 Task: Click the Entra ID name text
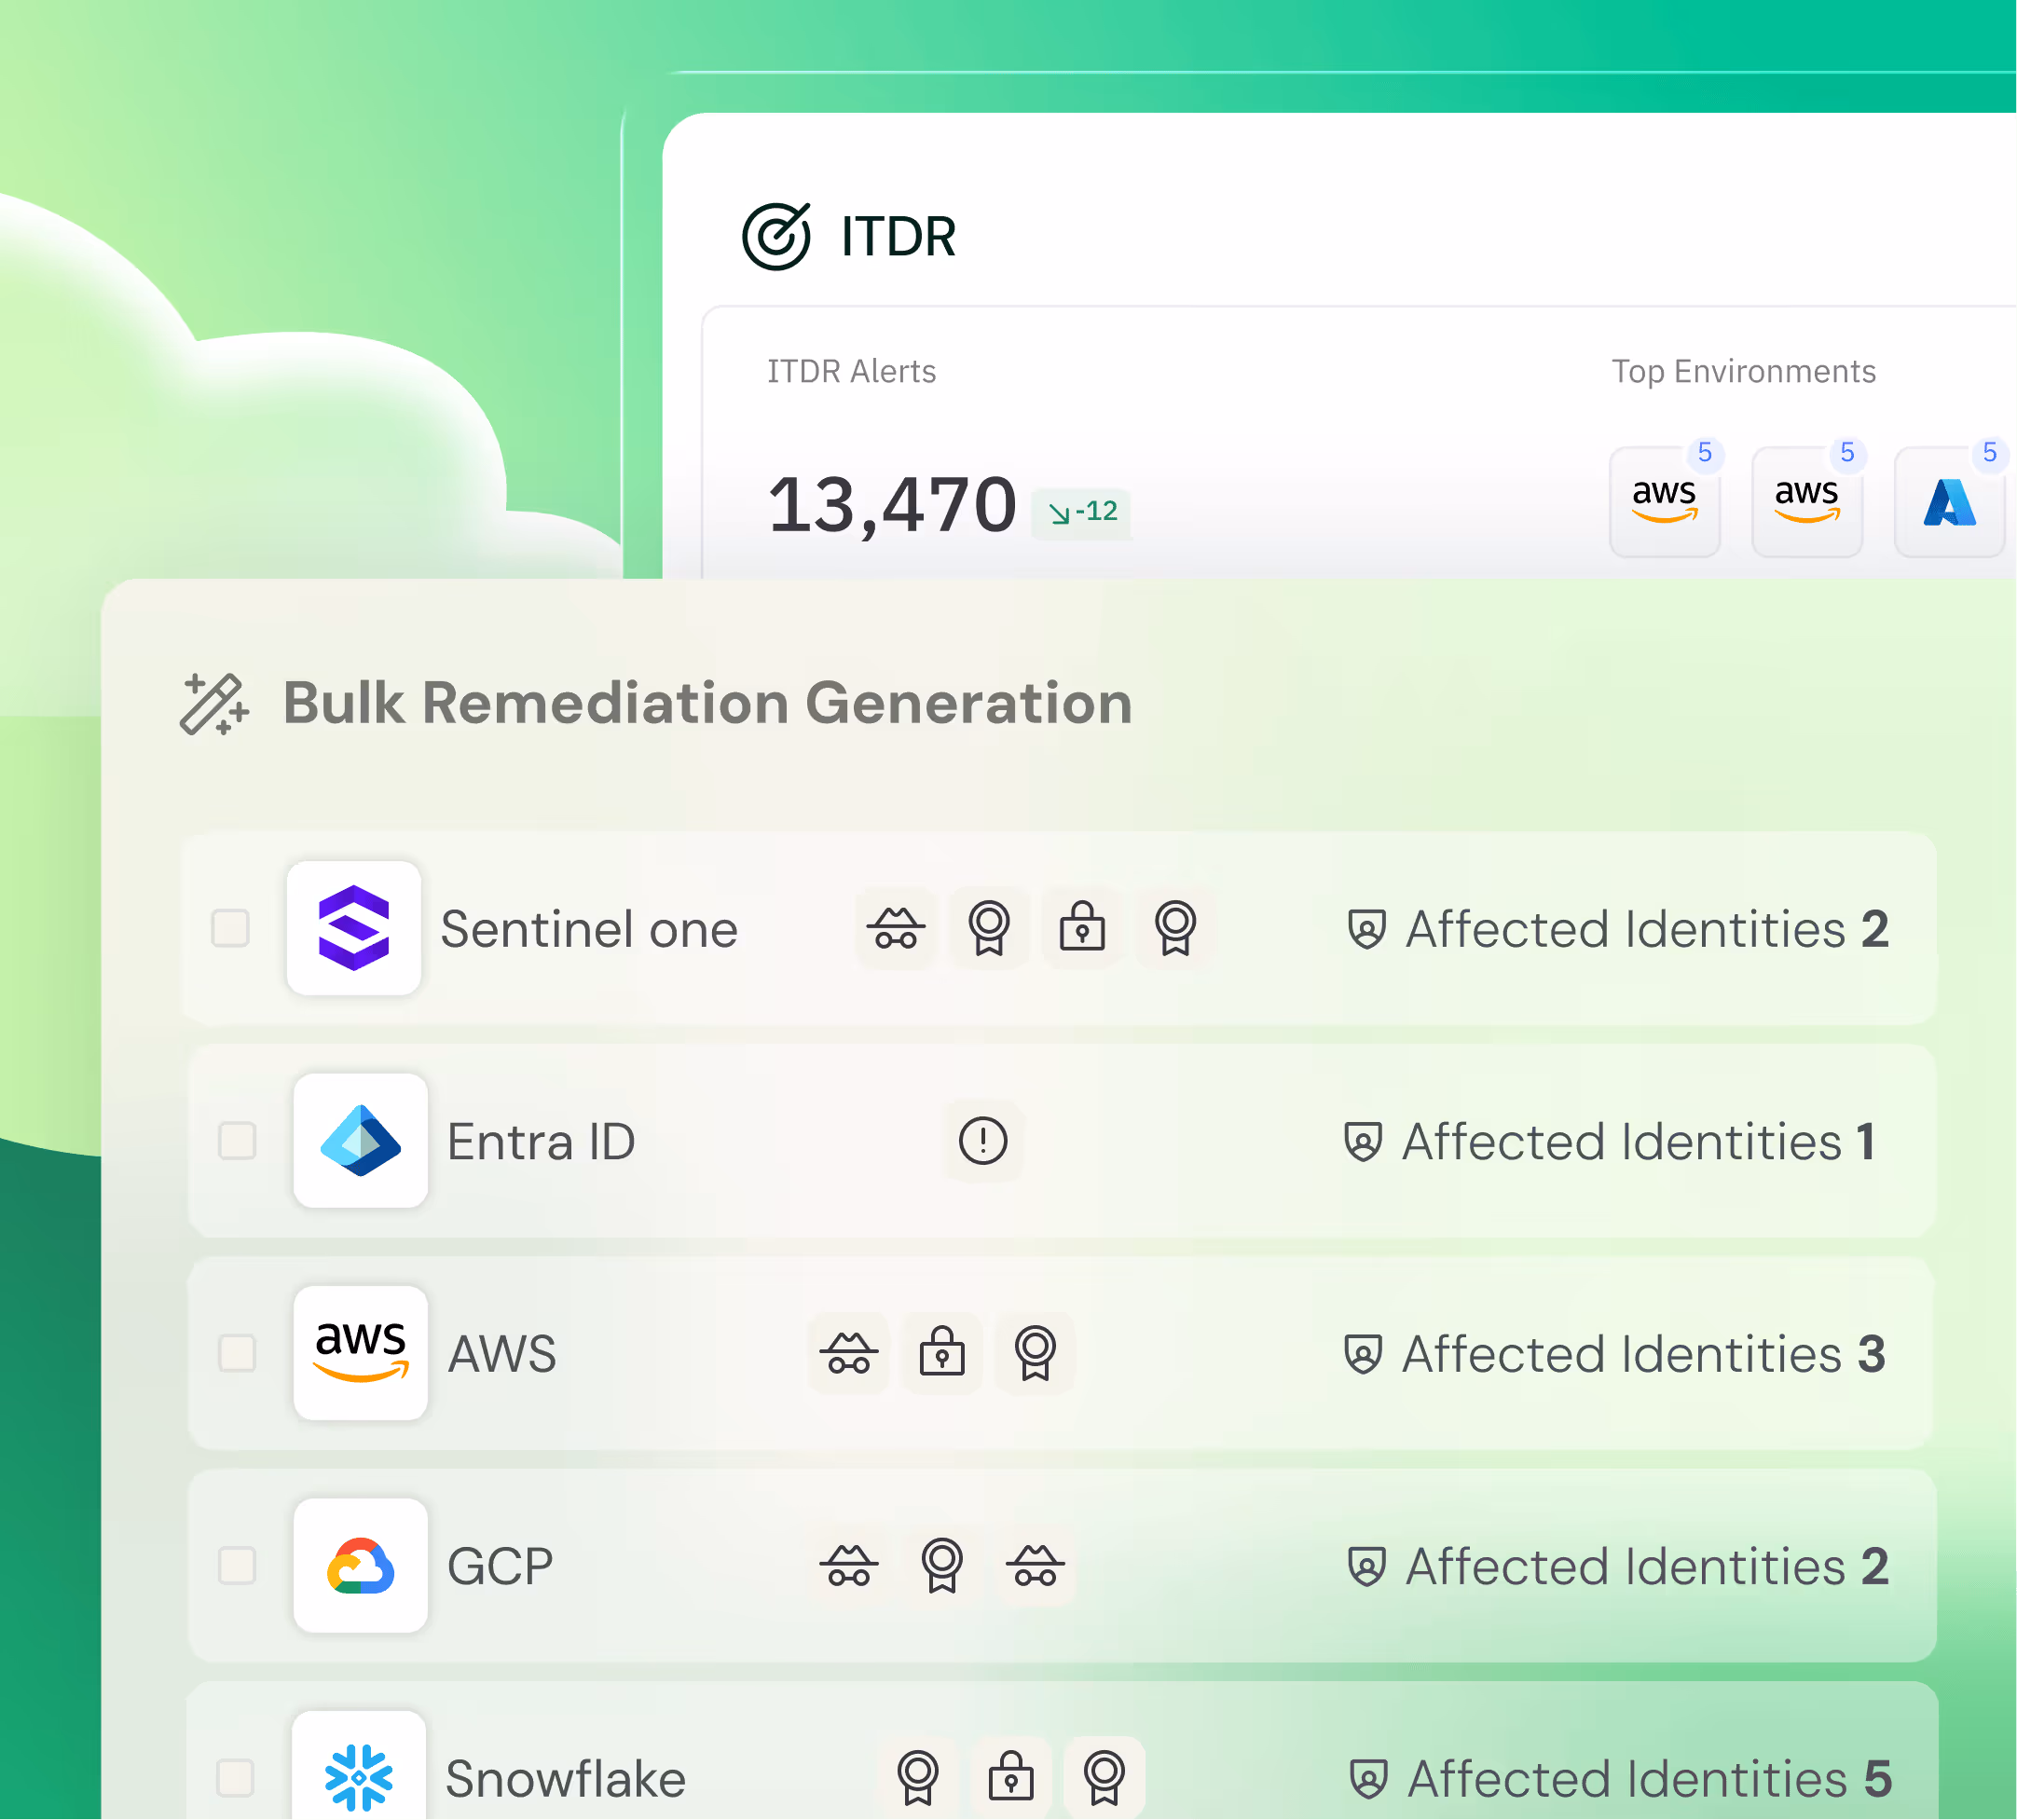pos(541,1142)
